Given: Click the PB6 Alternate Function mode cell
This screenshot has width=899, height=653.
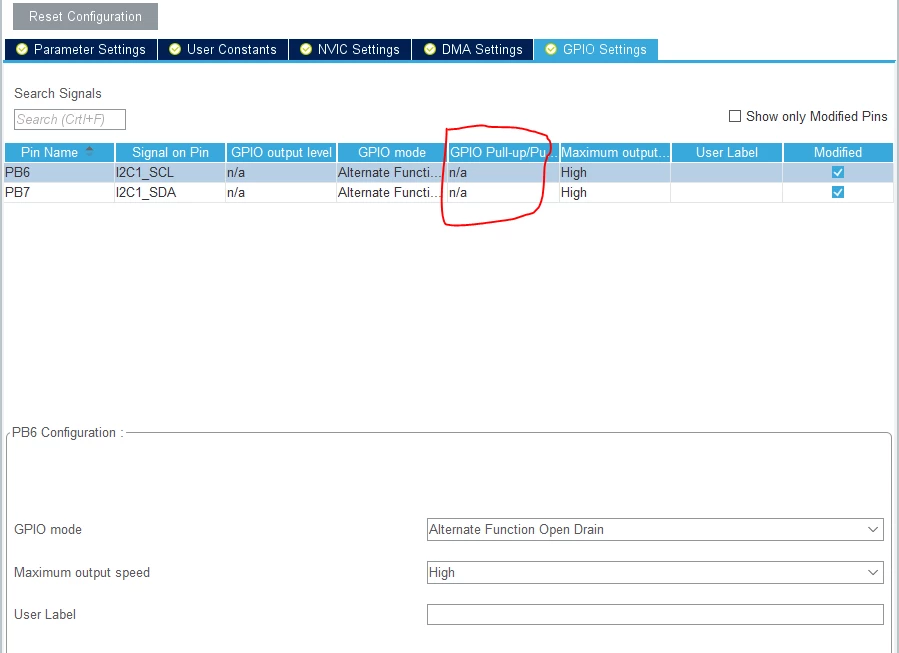Looking at the screenshot, I should pyautogui.click(x=392, y=173).
